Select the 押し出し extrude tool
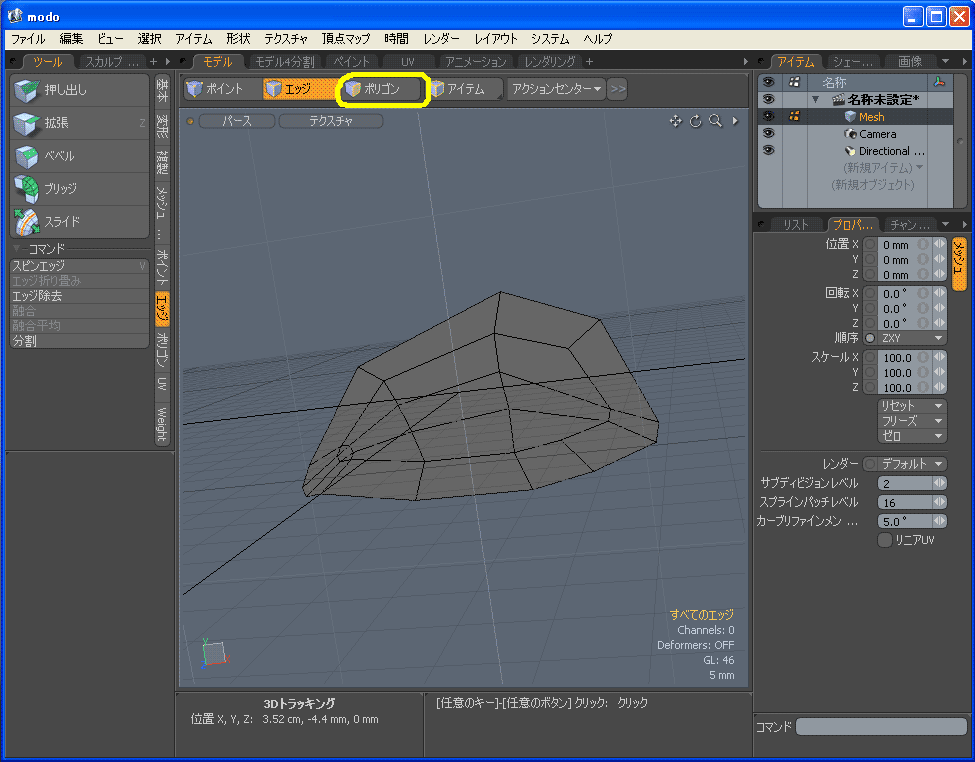The image size is (975, 762). 80,90
